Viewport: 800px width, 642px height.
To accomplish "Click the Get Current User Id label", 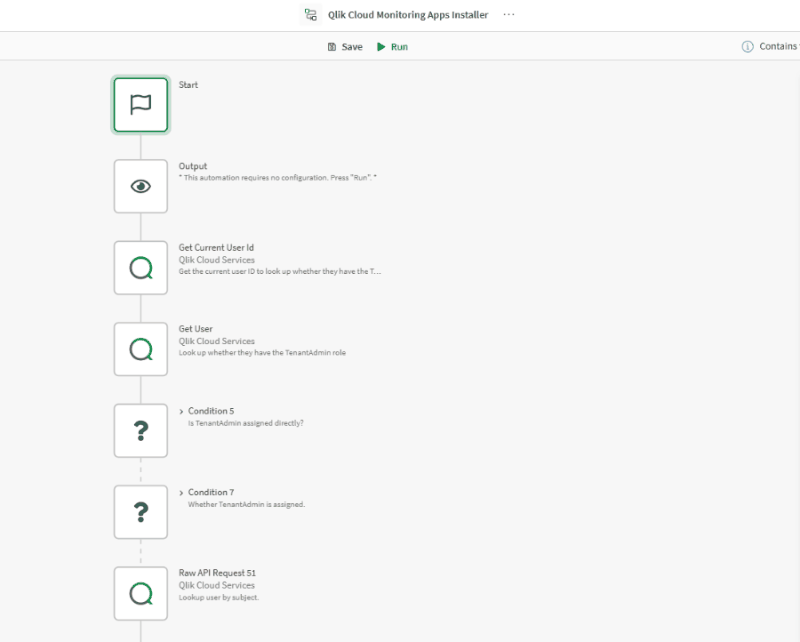I will 216,248.
